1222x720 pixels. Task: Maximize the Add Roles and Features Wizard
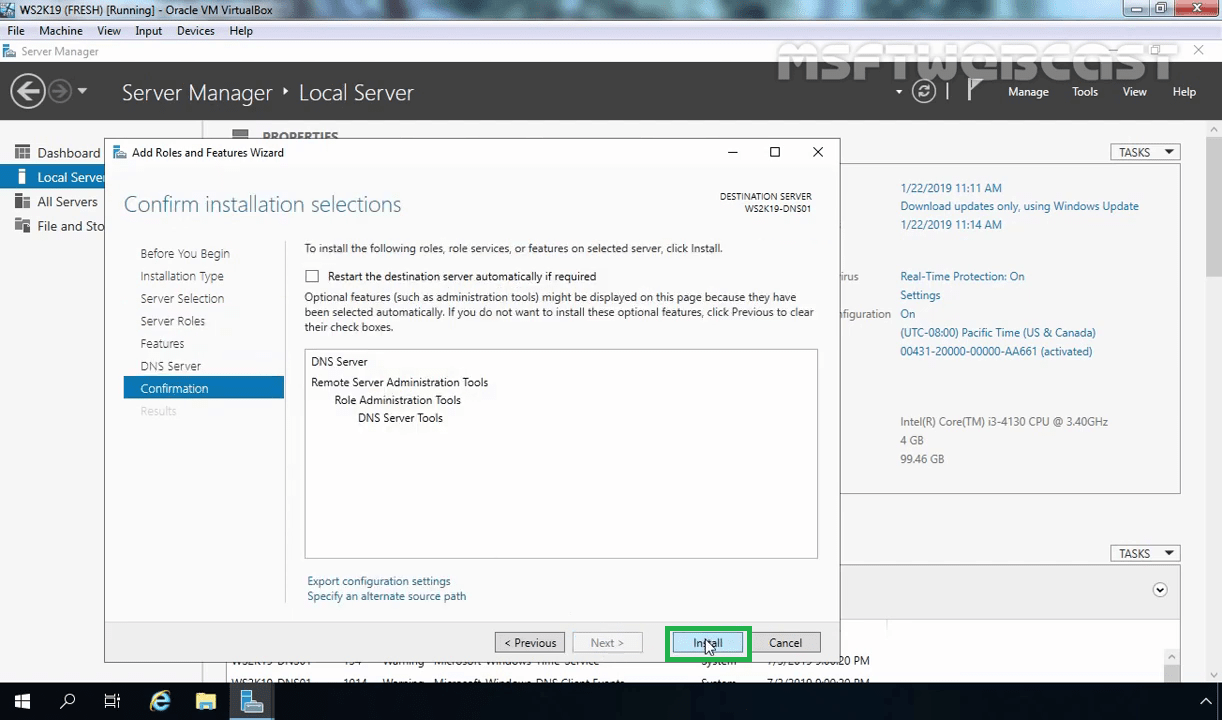(774, 152)
